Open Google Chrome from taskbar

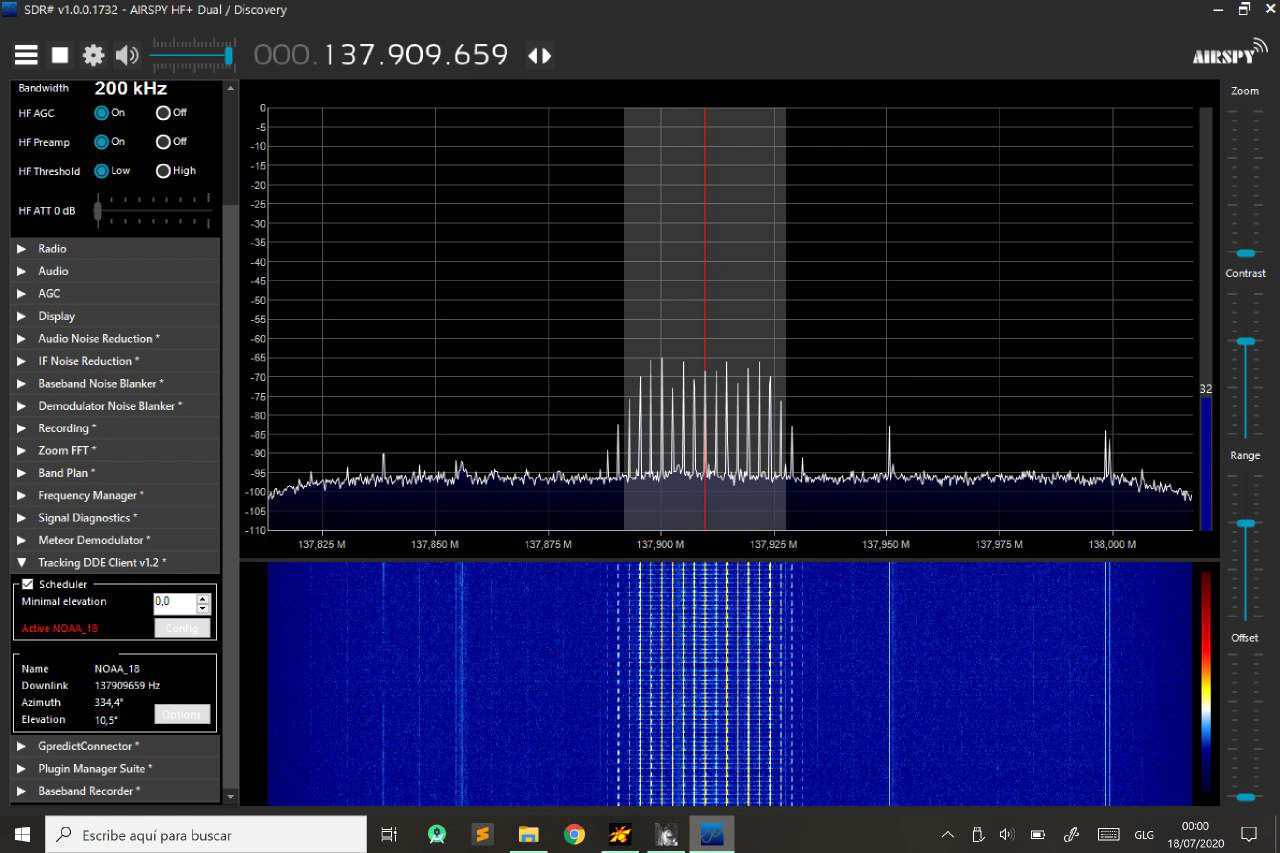[x=574, y=834]
